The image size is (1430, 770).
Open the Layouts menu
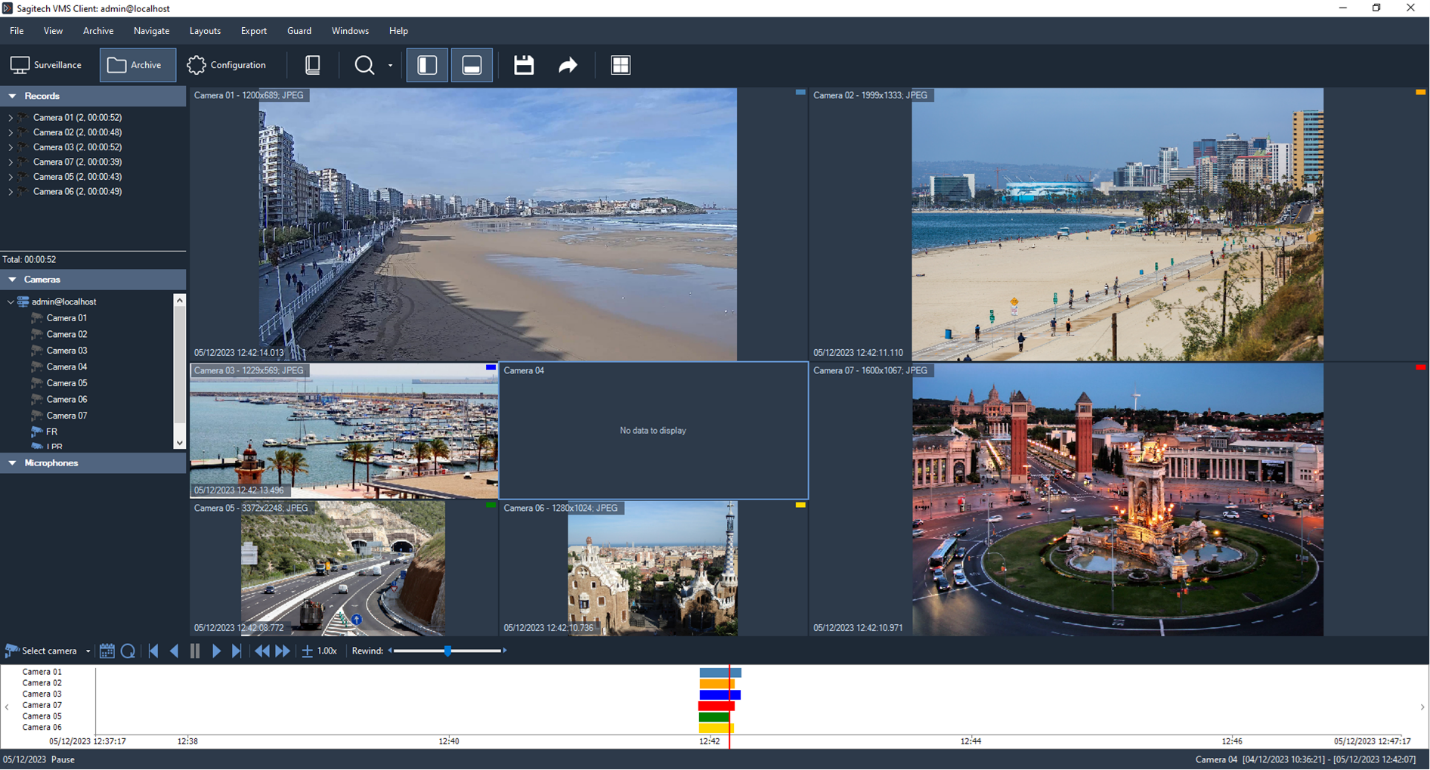[205, 31]
